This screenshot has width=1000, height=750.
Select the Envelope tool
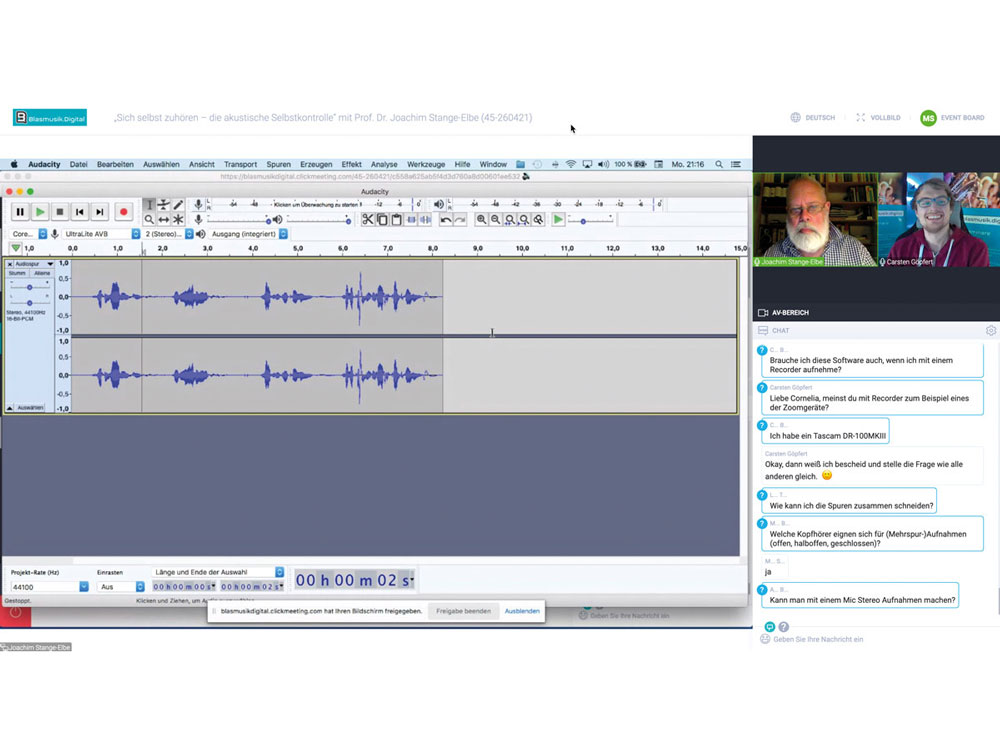coord(164,205)
